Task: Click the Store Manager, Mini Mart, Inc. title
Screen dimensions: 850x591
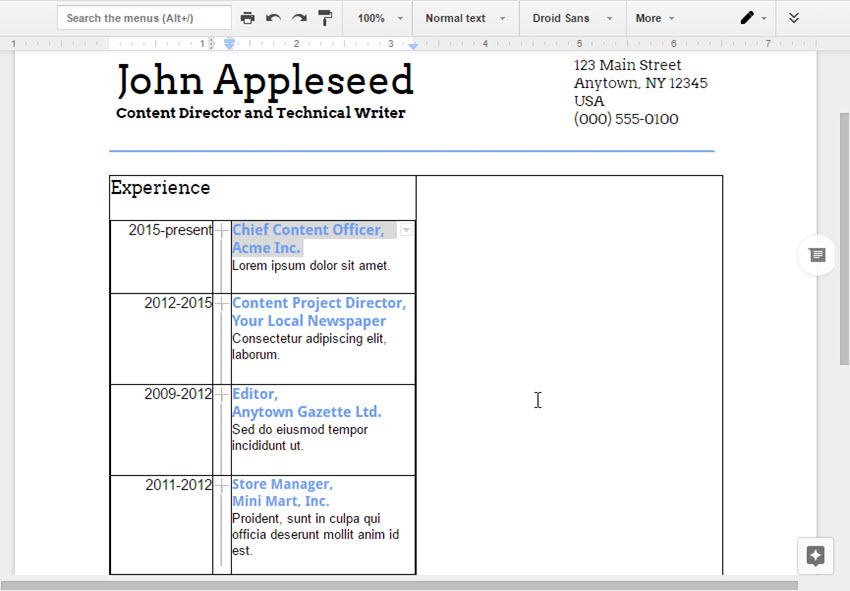Action: [282, 492]
